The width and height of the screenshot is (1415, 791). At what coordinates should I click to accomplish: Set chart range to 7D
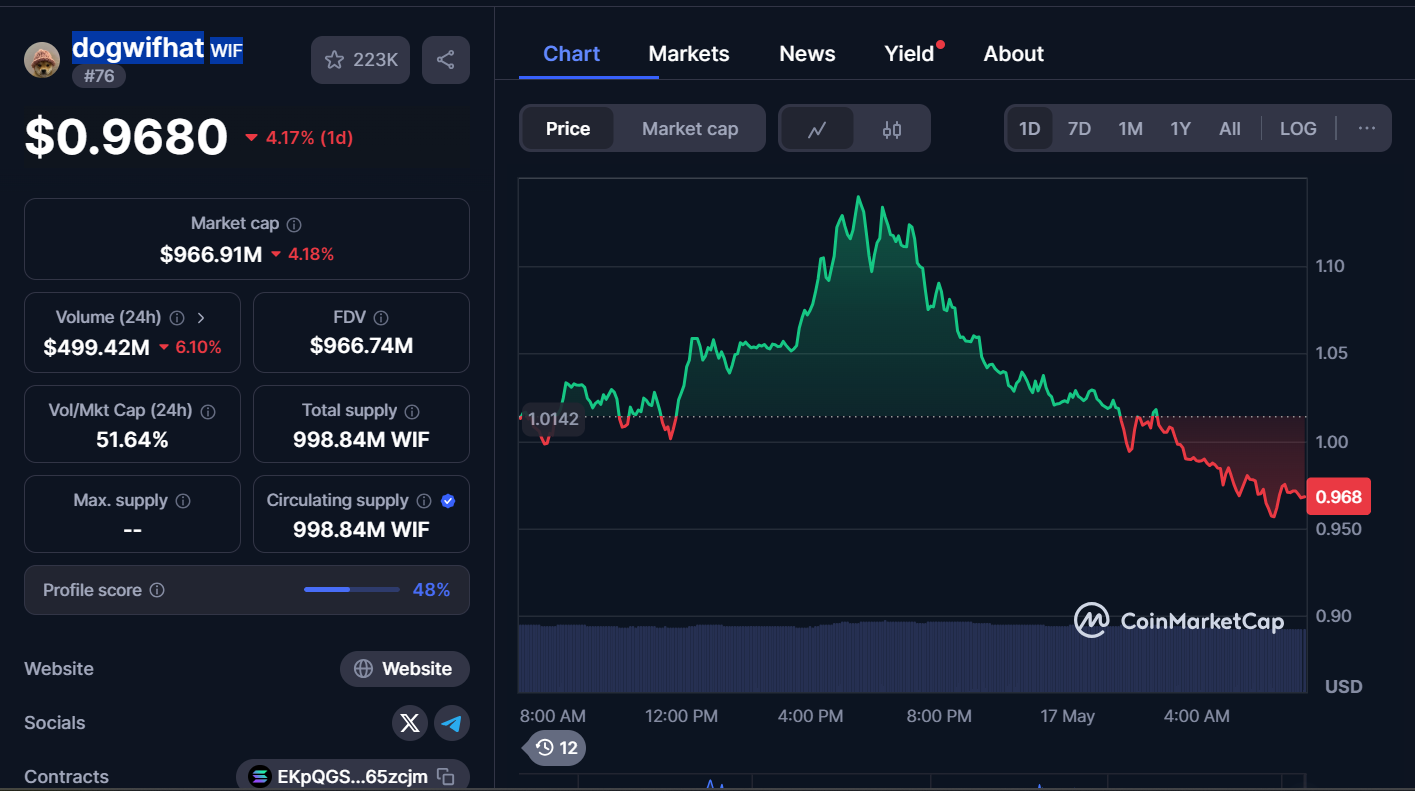(x=1079, y=129)
